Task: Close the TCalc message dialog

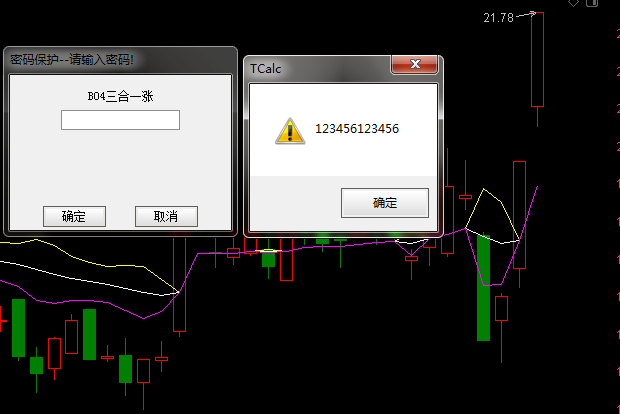Action: pyautogui.click(x=414, y=65)
